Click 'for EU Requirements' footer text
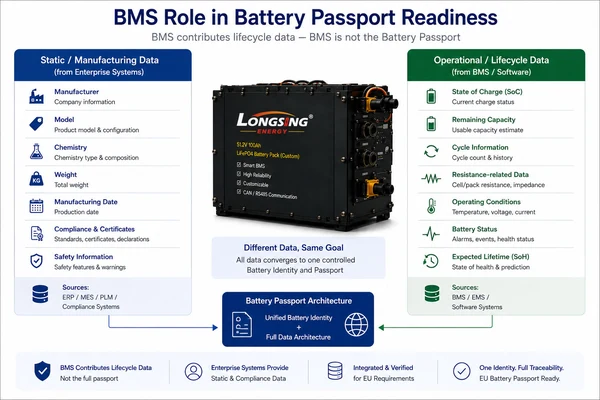 [x=383, y=379]
